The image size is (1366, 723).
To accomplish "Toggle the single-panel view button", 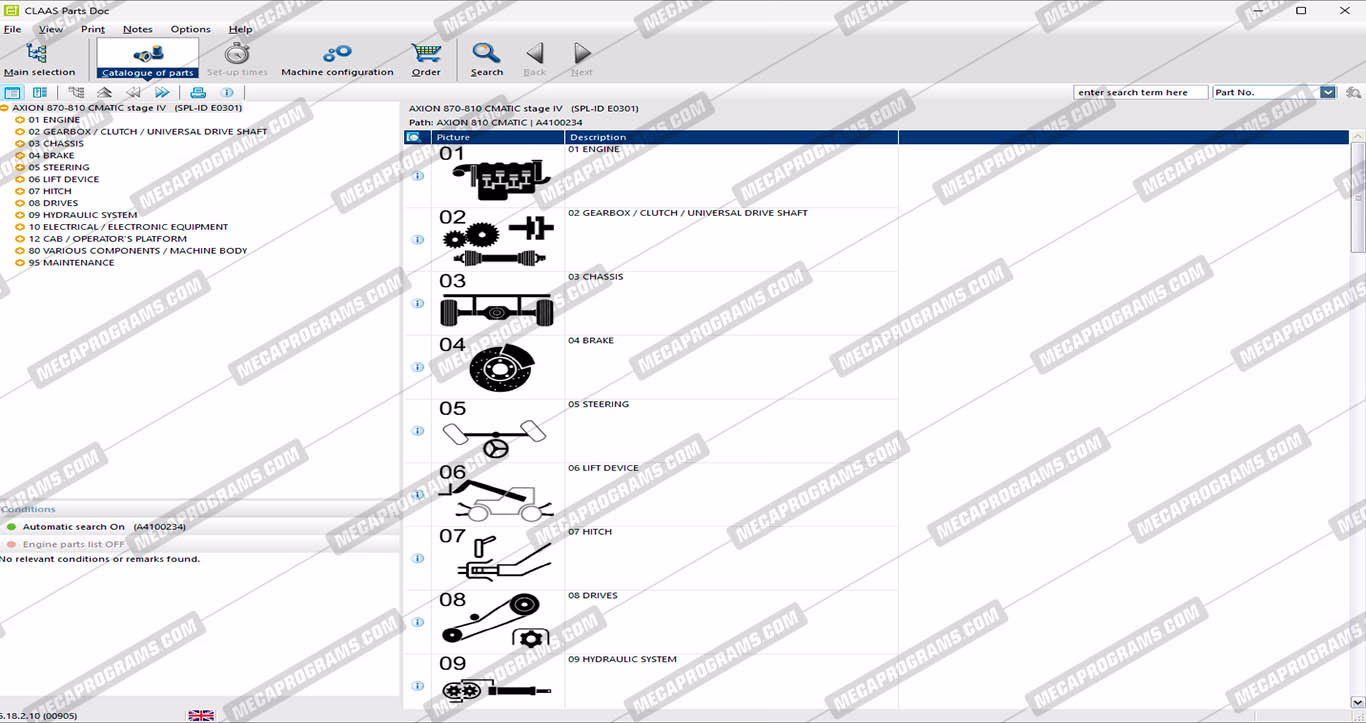I will coord(12,93).
